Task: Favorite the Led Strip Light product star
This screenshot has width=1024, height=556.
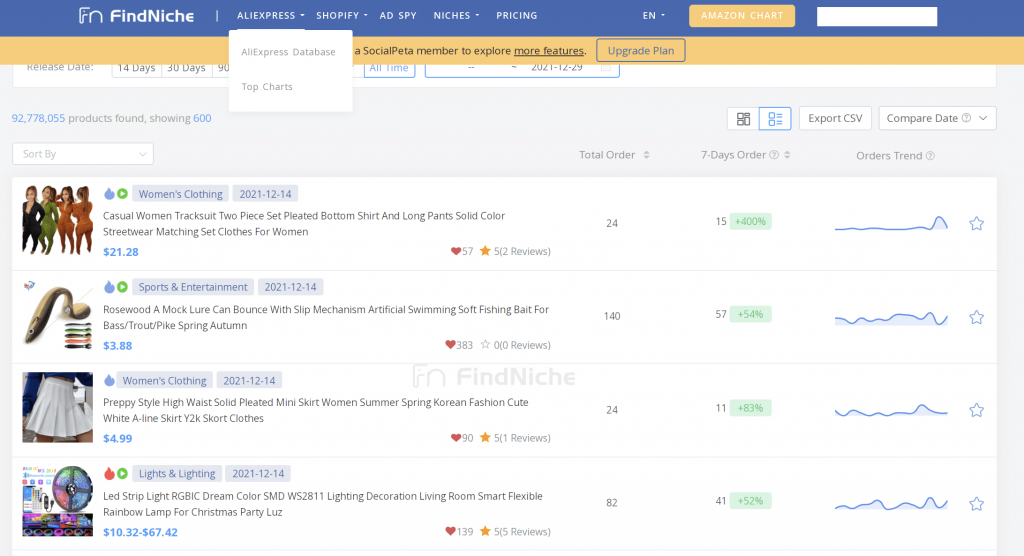Action: [976, 504]
